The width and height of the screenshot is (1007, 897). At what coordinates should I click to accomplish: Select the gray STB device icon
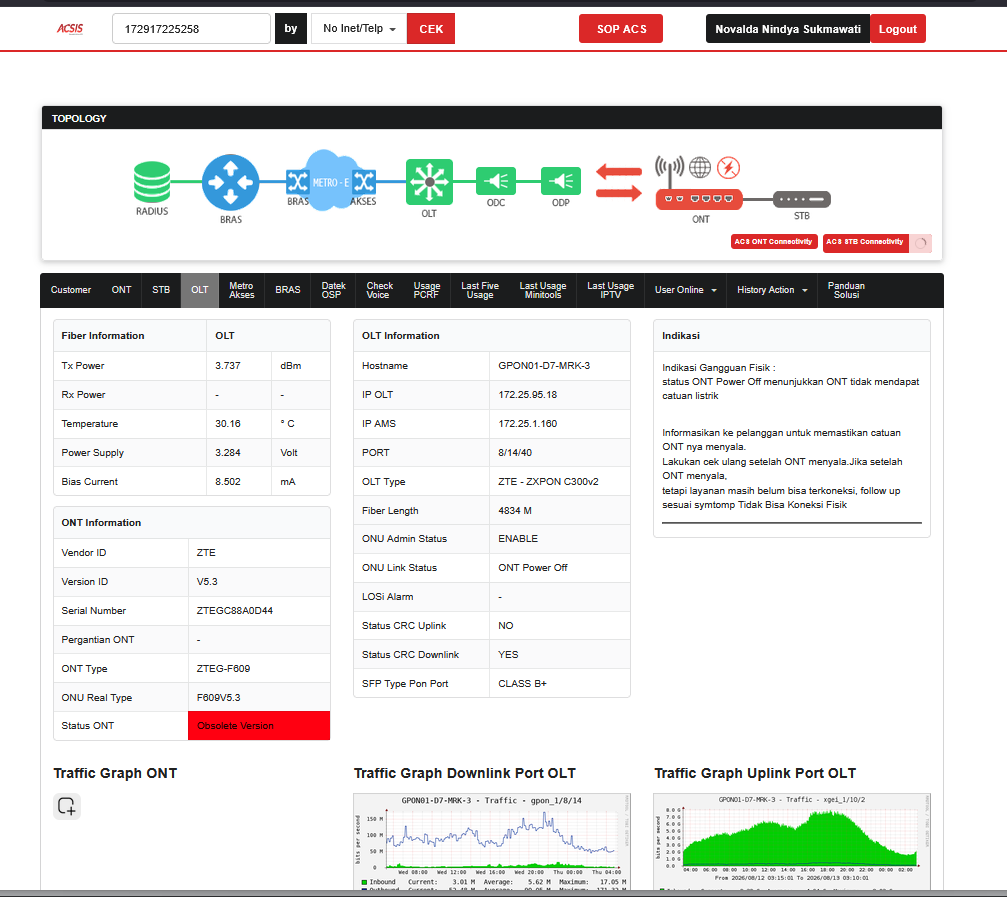(801, 199)
